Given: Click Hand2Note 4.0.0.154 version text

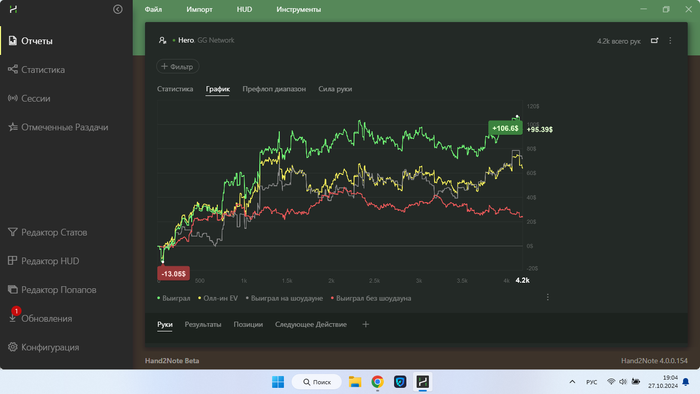Looking at the screenshot, I should click(x=654, y=361).
